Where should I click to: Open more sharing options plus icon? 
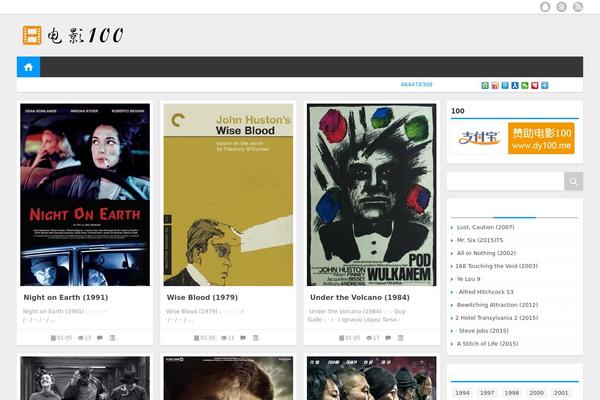click(545, 85)
